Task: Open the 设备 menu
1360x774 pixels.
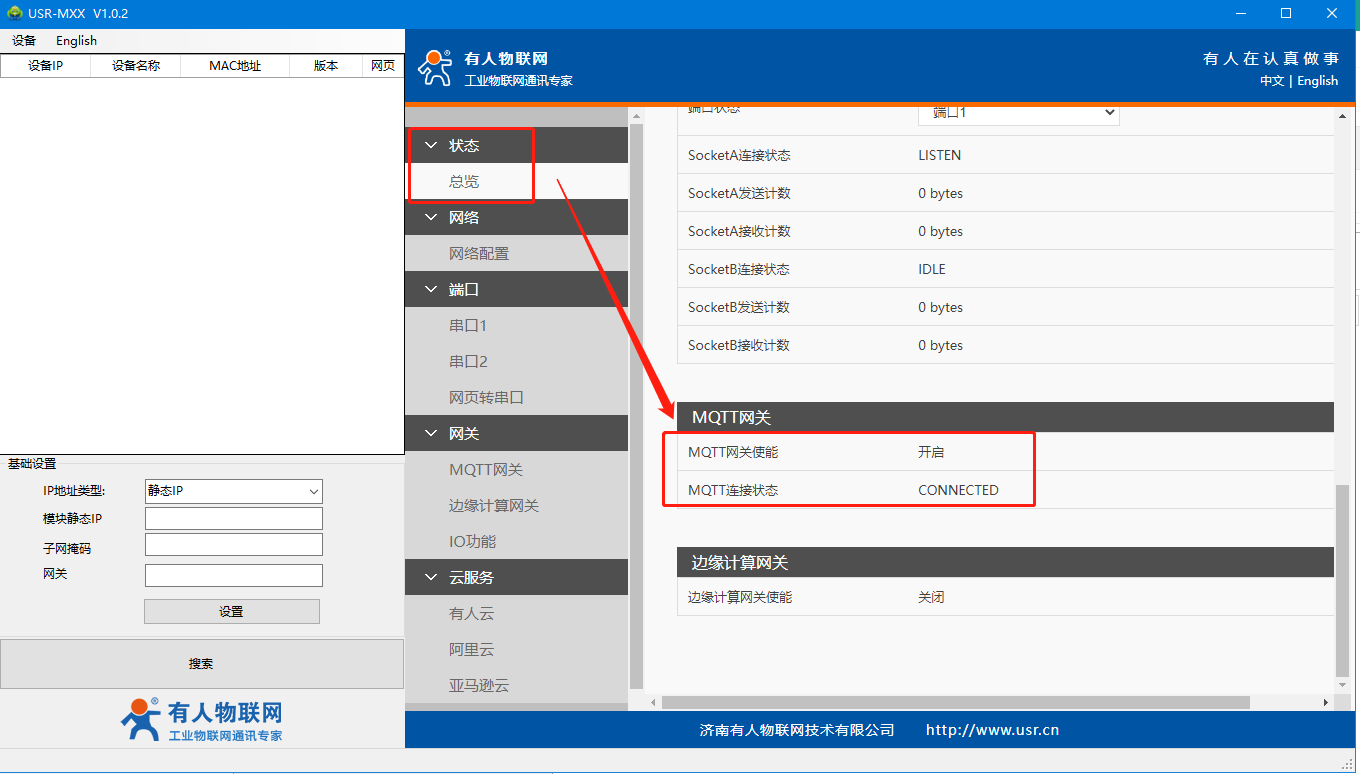Action: click(x=24, y=41)
